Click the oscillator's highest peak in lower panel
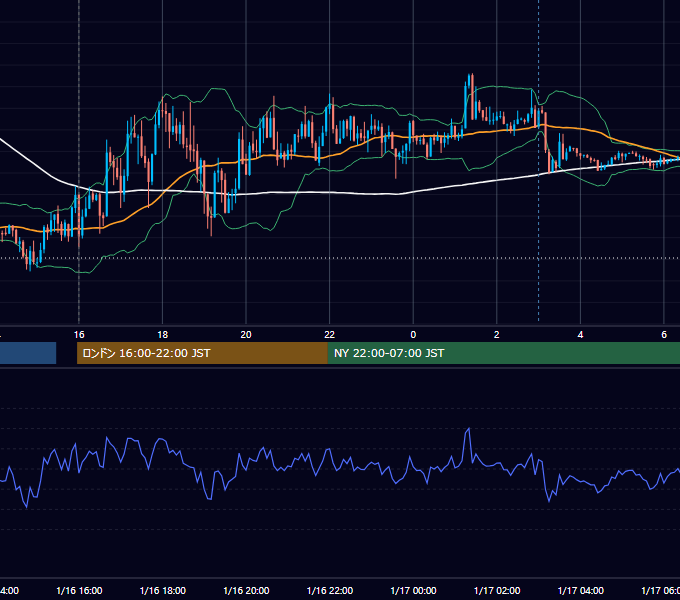The width and height of the screenshot is (680, 600). pyautogui.click(x=468, y=429)
